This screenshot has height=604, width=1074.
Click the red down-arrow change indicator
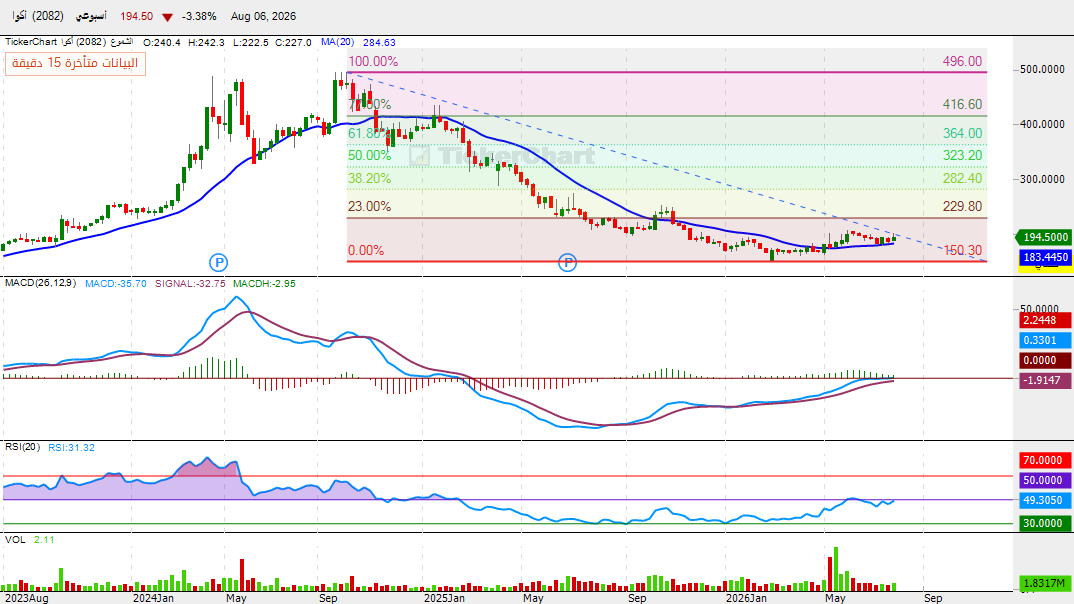click(167, 17)
